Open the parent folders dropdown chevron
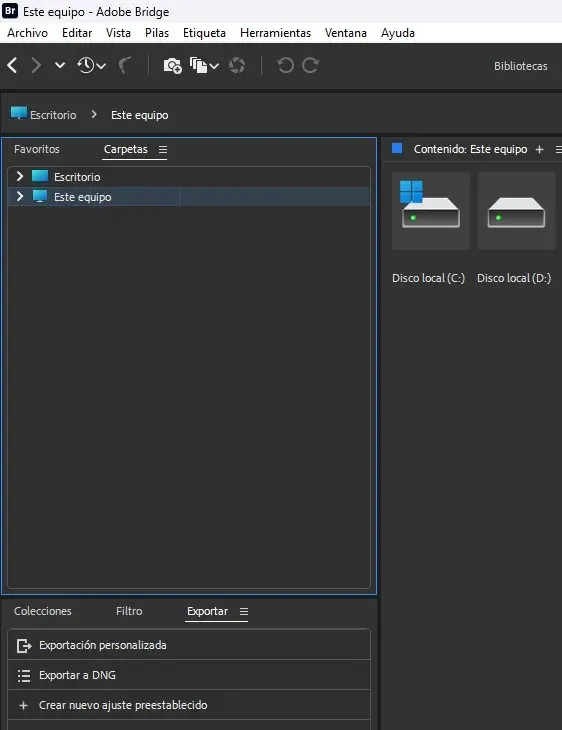This screenshot has height=730, width=562. [x=60, y=66]
